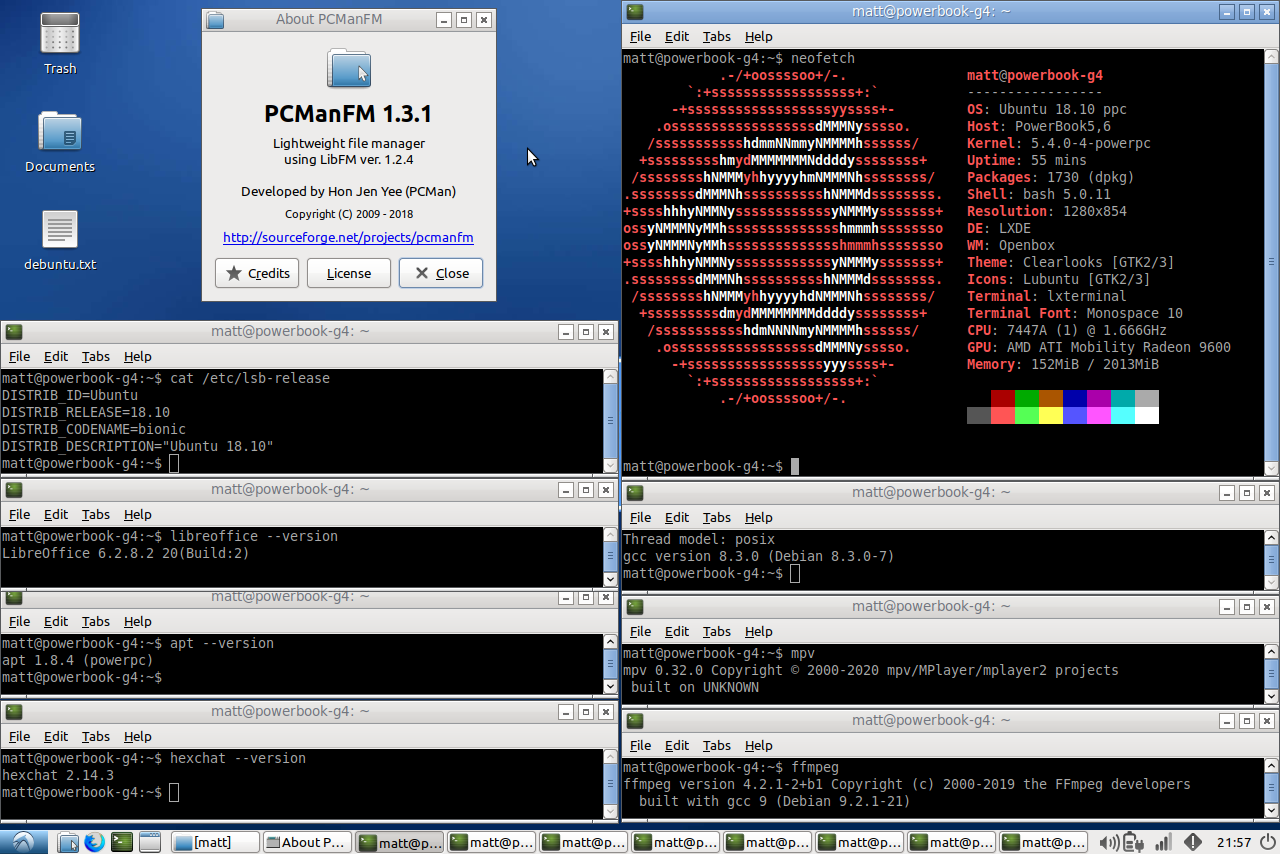Open File menu in neofetch terminal
Screen dimensions: 1280x854
[x=640, y=36]
